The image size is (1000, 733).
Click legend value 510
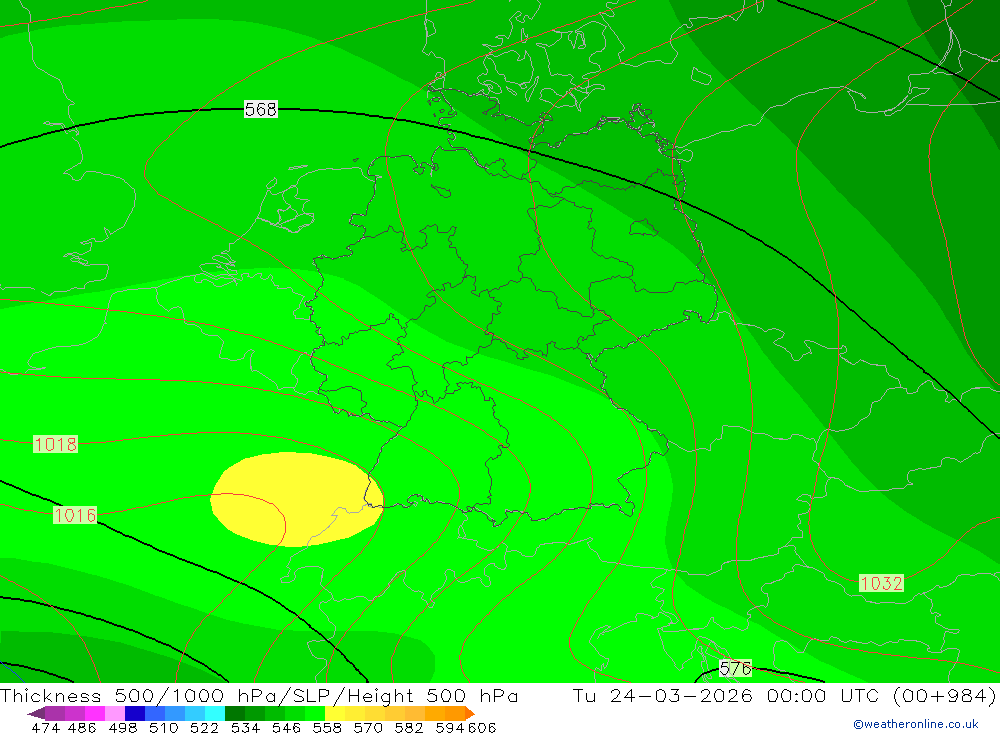click(x=163, y=727)
